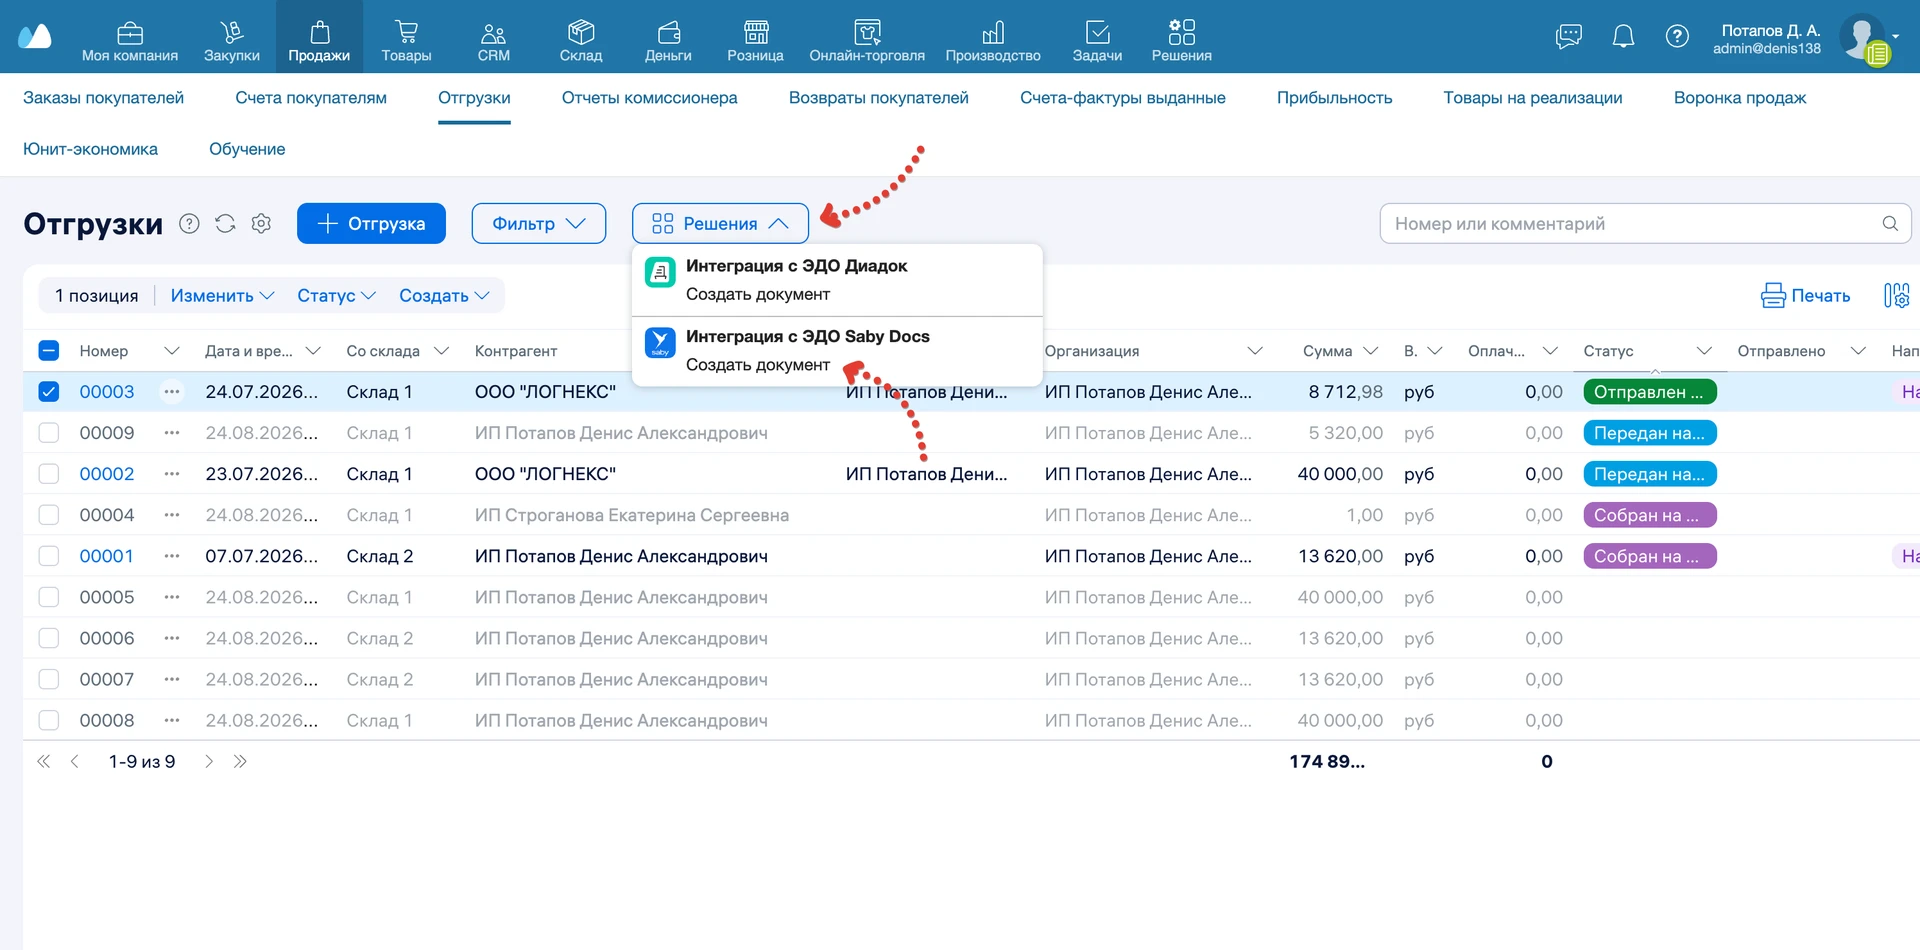Toggle the select-all header checkbox
This screenshot has height=950, width=1920.
(x=49, y=351)
